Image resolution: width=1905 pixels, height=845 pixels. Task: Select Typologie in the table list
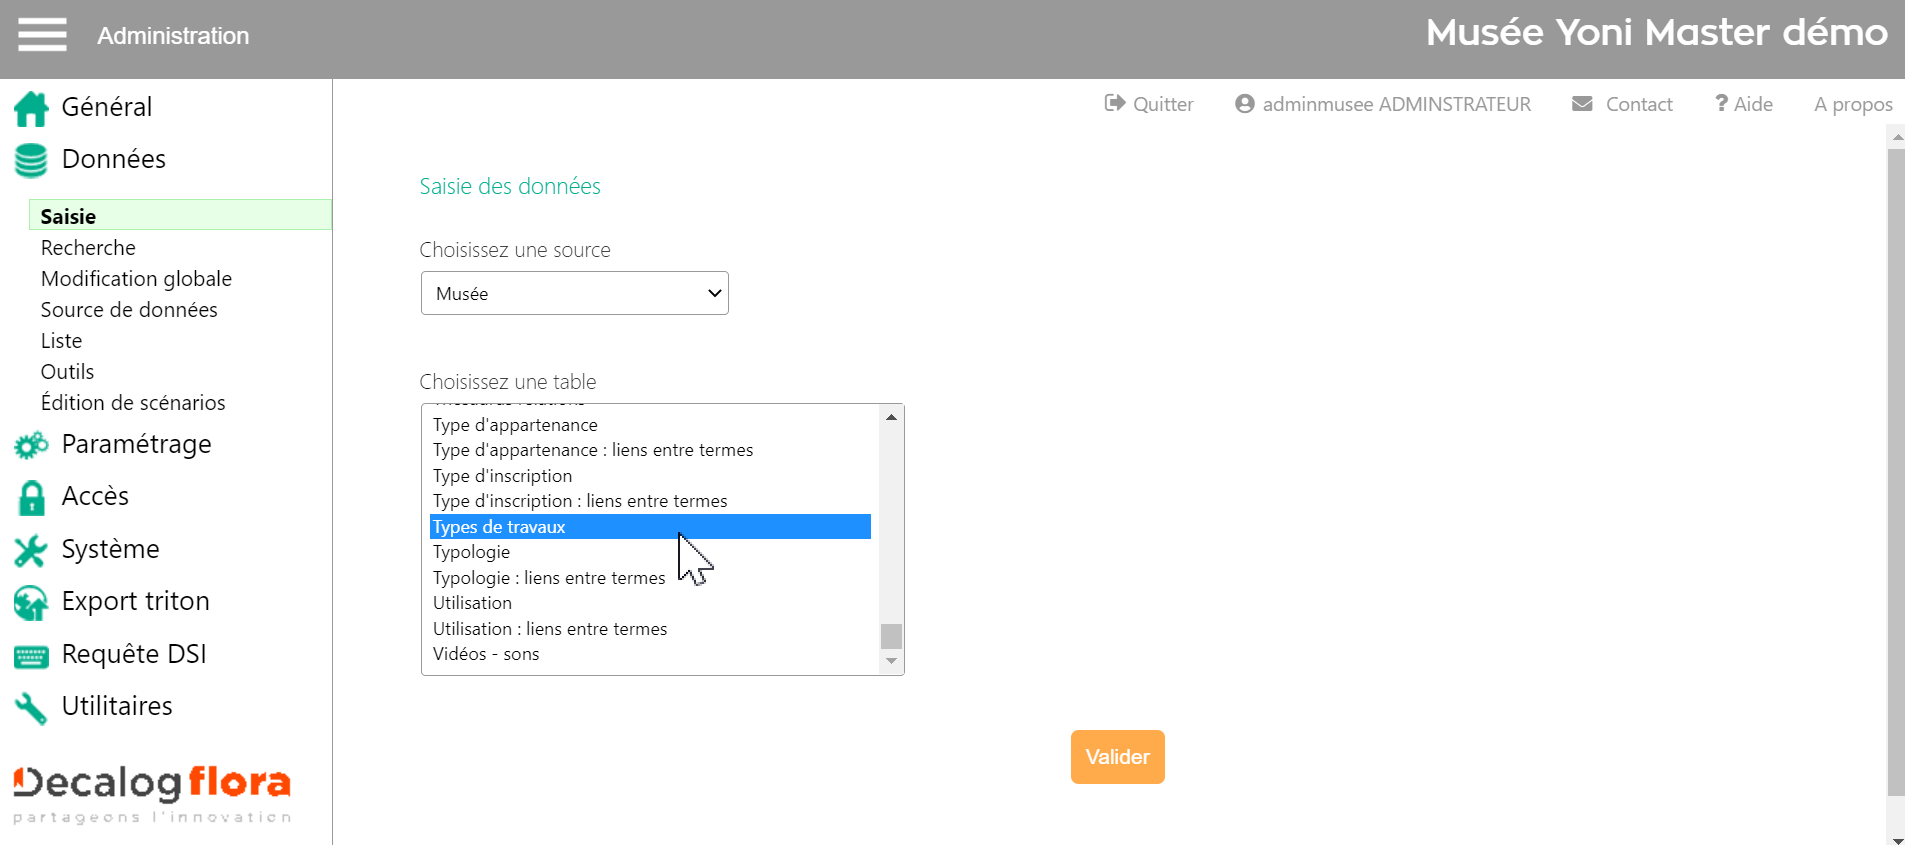[x=471, y=552]
